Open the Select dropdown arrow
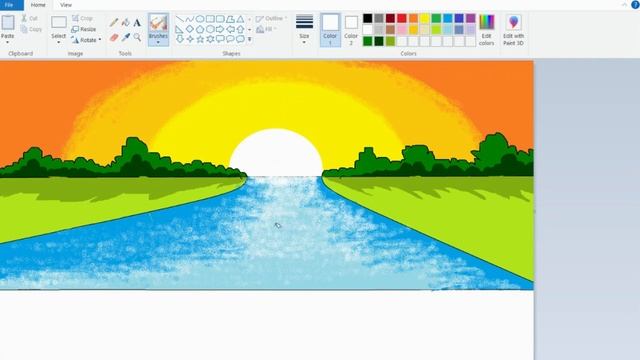This screenshot has width=640, height=360. [59, 42]
